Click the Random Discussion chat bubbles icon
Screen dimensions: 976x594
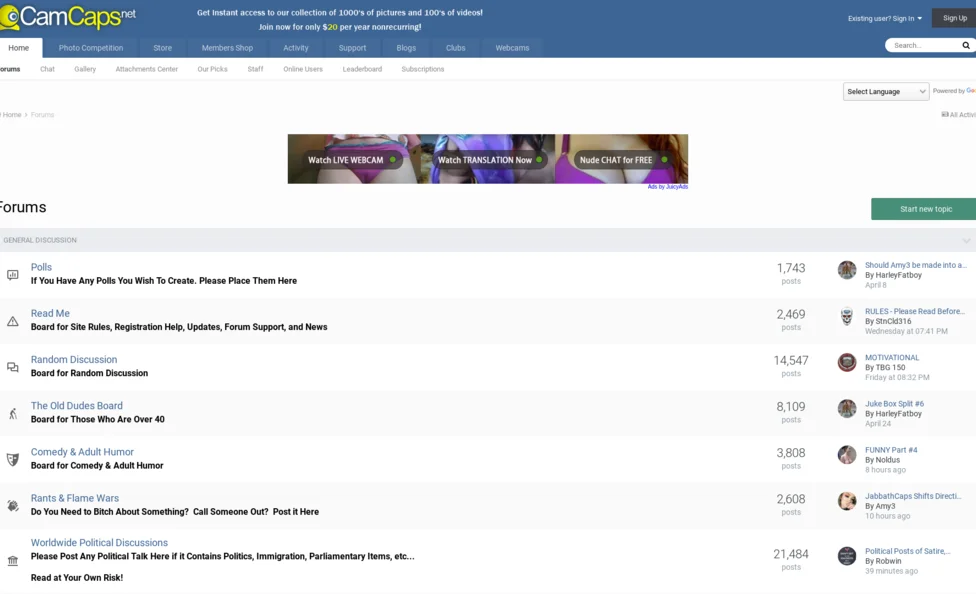[x=13, y=367]
